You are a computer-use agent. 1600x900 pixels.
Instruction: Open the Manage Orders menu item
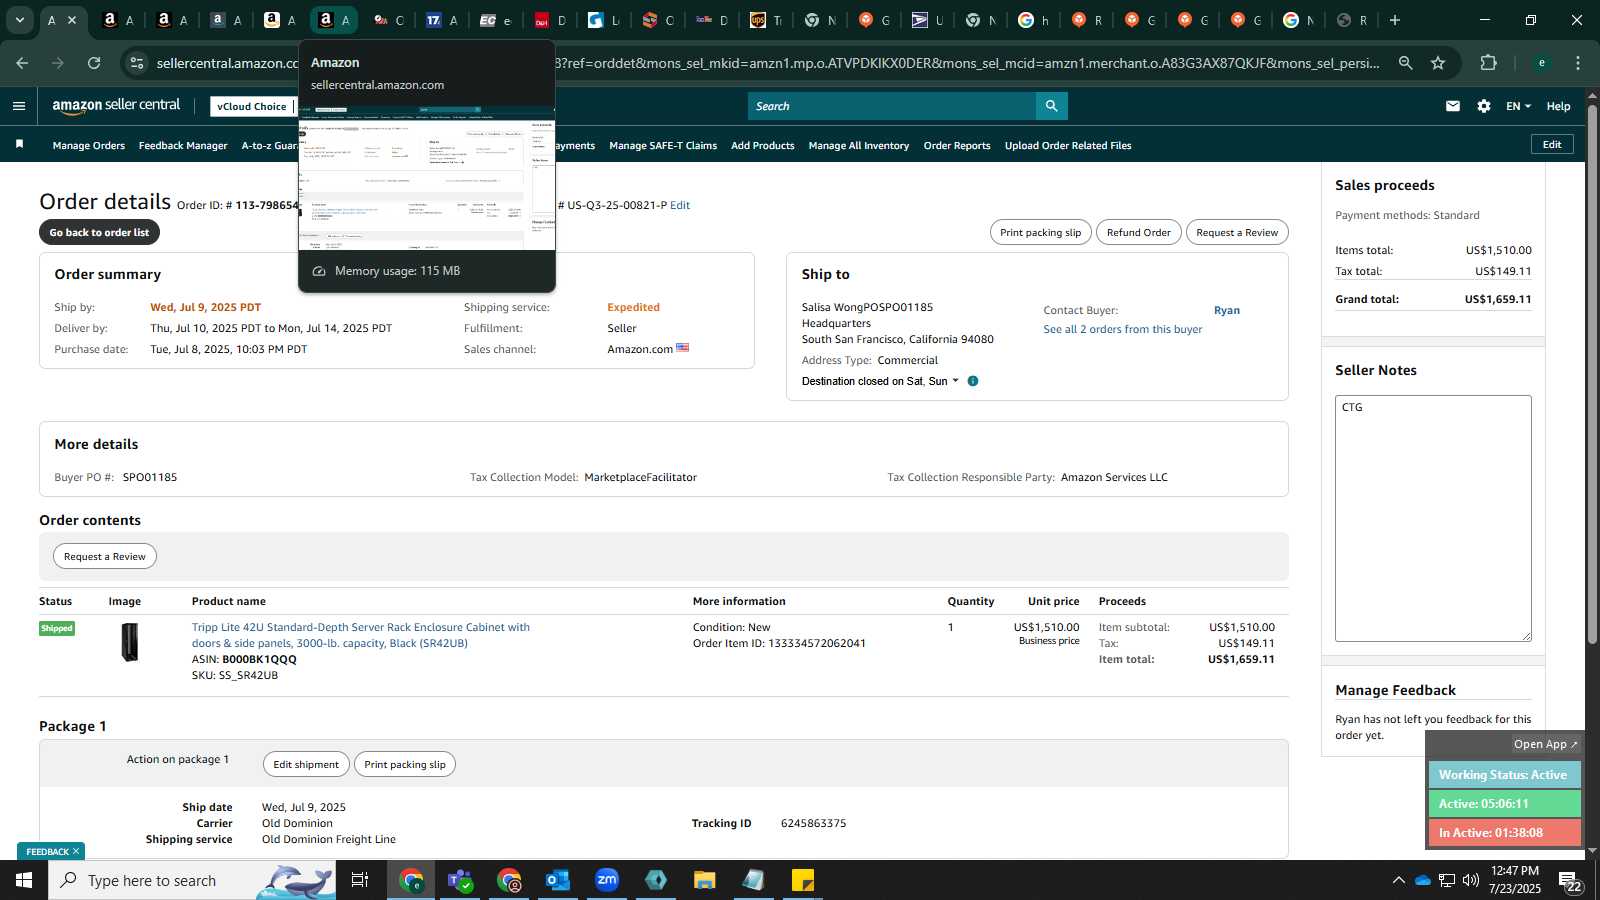point(89,146)
